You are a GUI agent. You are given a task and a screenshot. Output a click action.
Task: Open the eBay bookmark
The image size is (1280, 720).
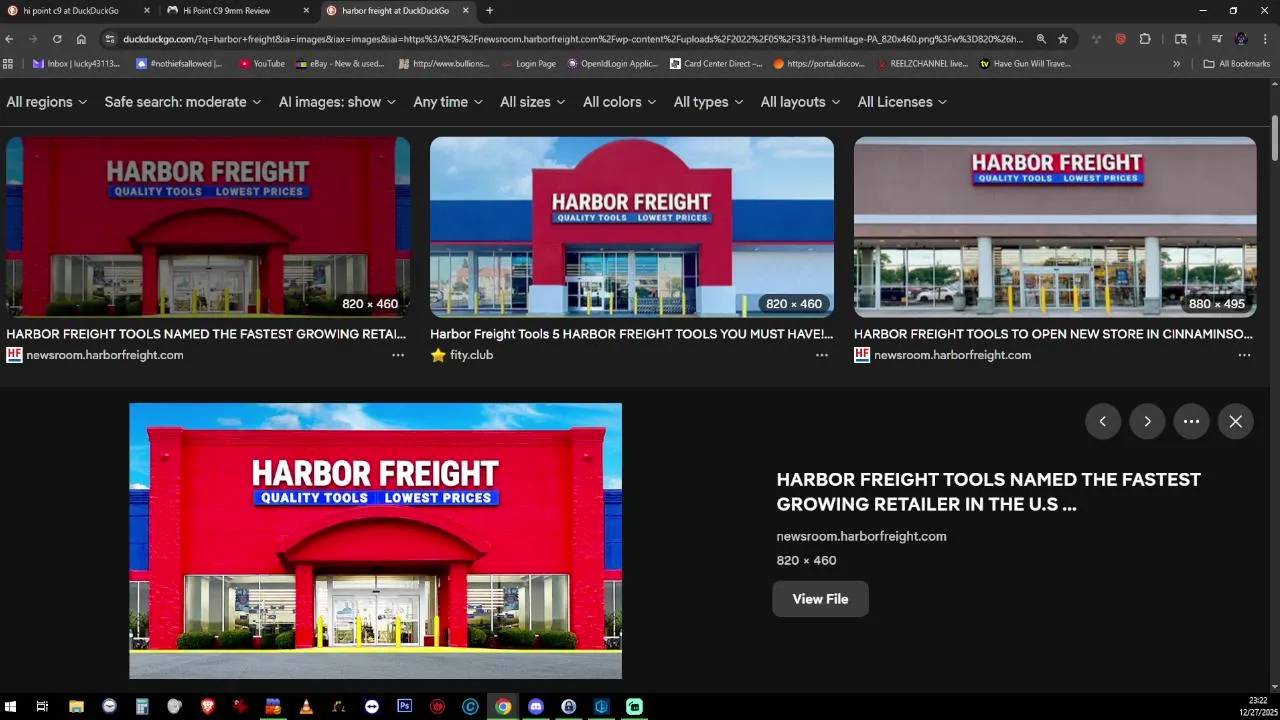click(340, 64)
